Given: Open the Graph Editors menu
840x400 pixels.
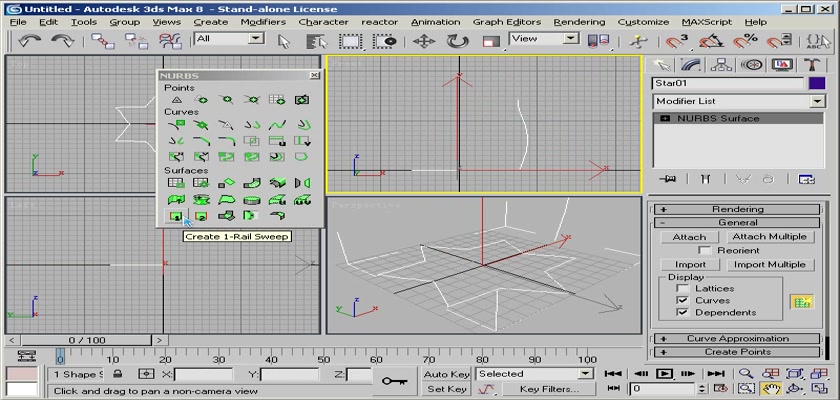Looking at the screenshot, I should 506,22.
